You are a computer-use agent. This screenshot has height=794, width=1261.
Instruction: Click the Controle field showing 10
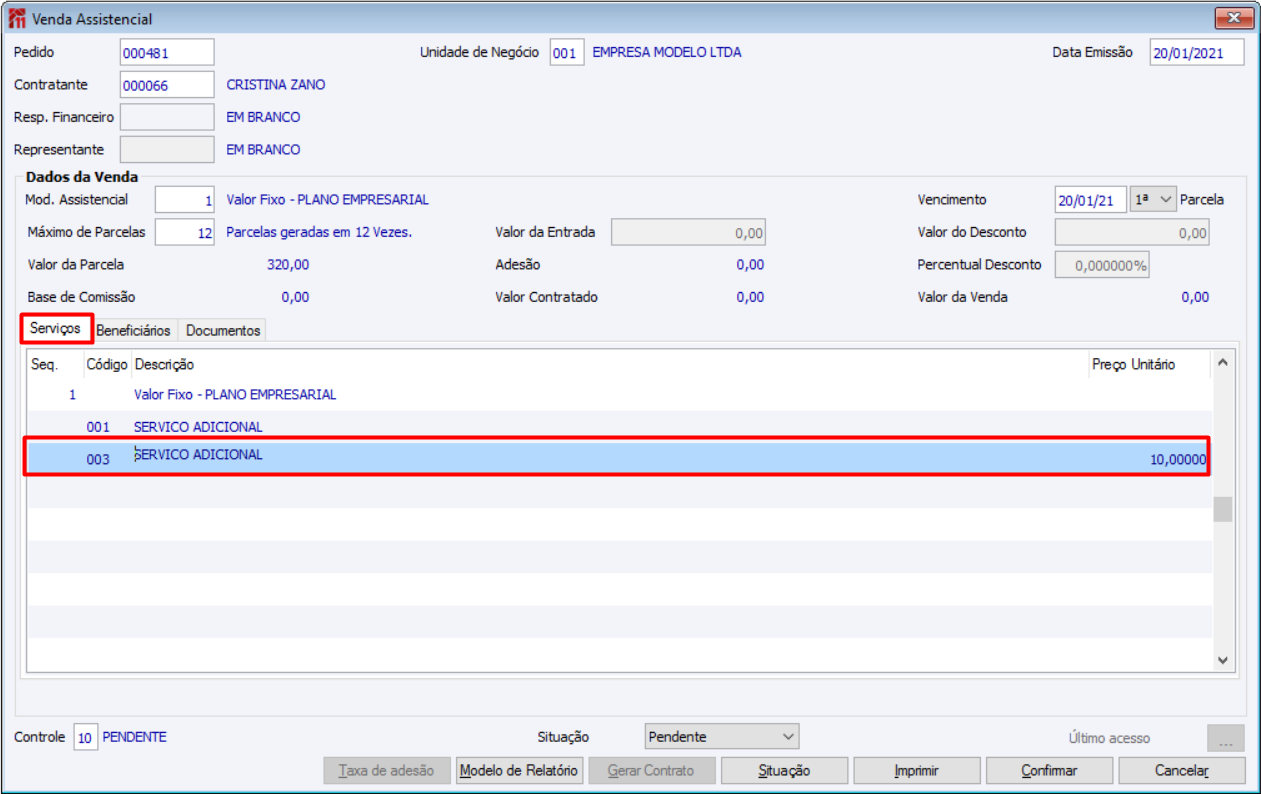click(86, 738)
